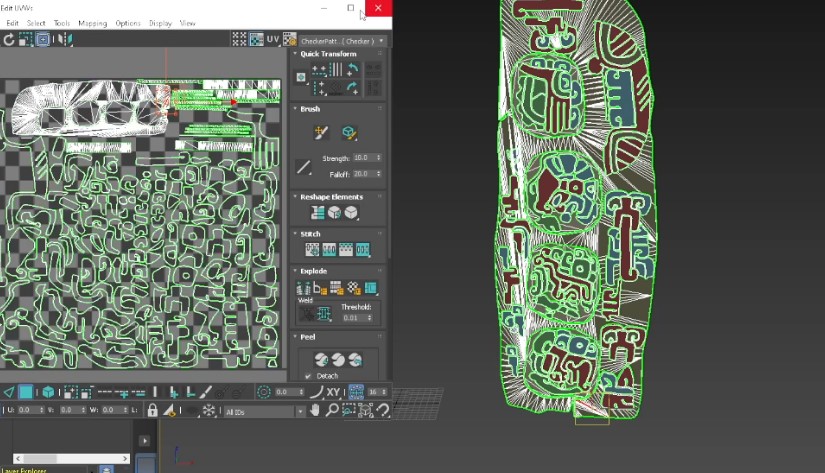825x473 pixels.
Task: Collapse the Explode rollout
Action: 295,271
